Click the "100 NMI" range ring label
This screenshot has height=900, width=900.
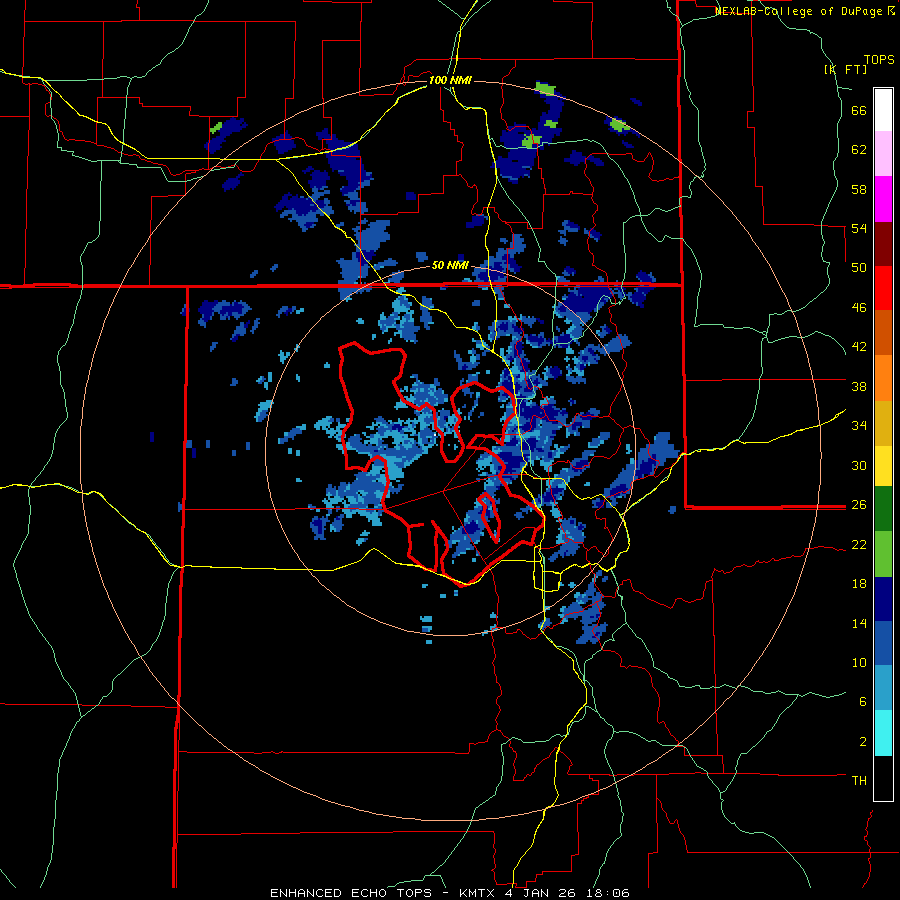[450, 80]
